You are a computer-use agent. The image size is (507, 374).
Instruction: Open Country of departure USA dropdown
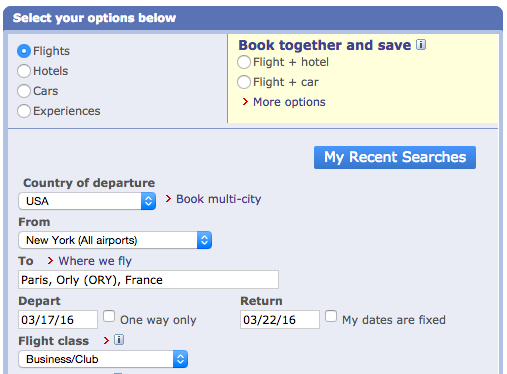coord(87,201)
